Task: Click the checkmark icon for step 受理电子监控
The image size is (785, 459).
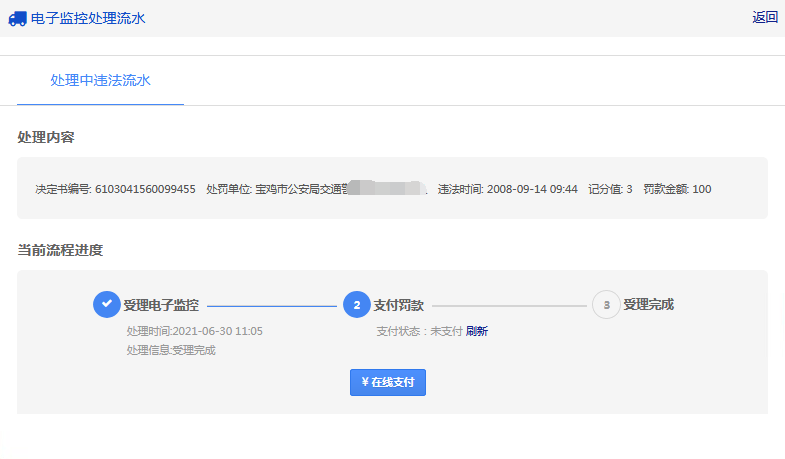Action: (x=106, y=305)
